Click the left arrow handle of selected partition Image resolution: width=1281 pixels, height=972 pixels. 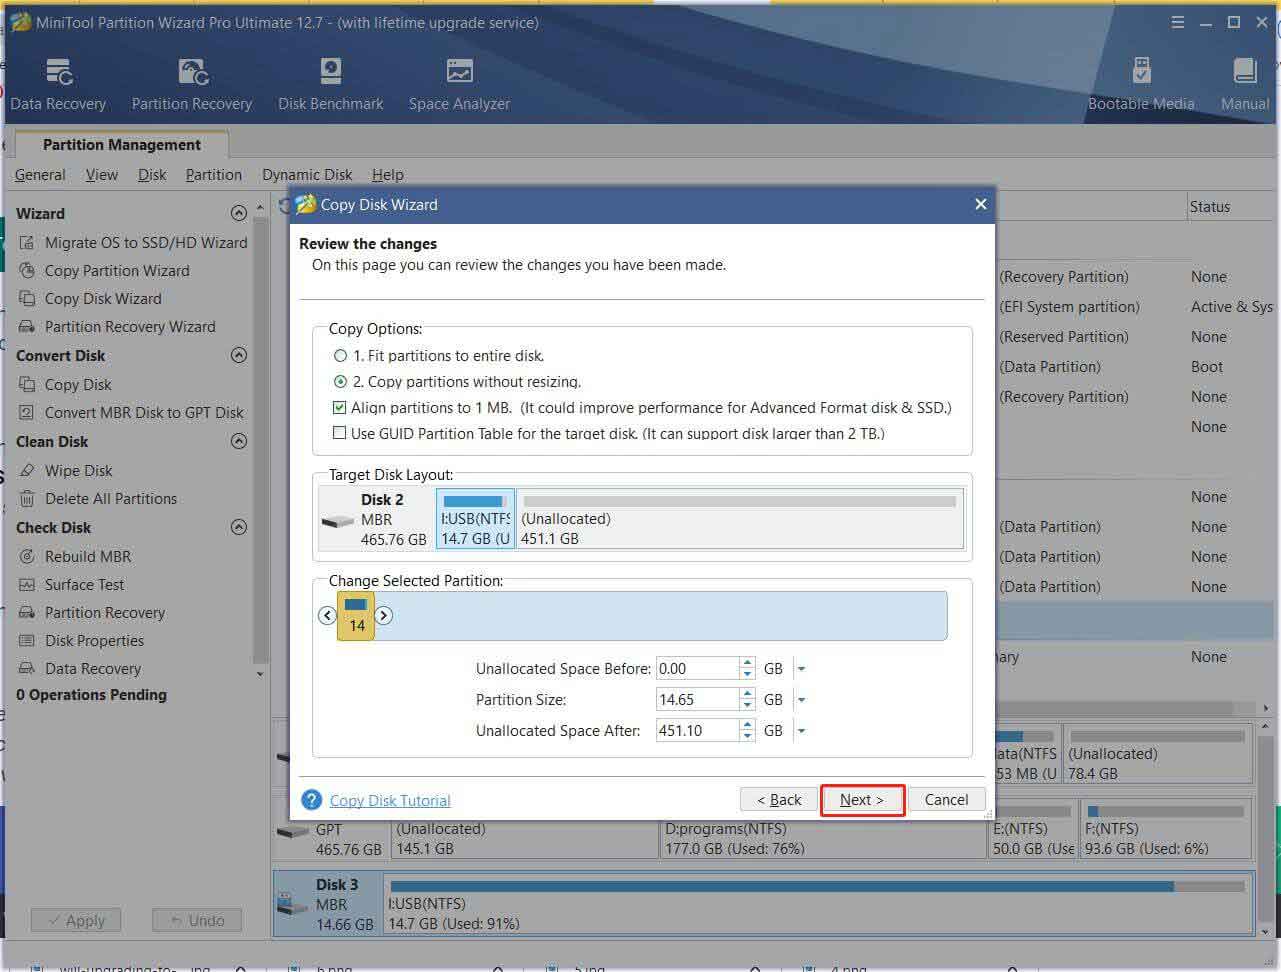(x=327, y=615)
